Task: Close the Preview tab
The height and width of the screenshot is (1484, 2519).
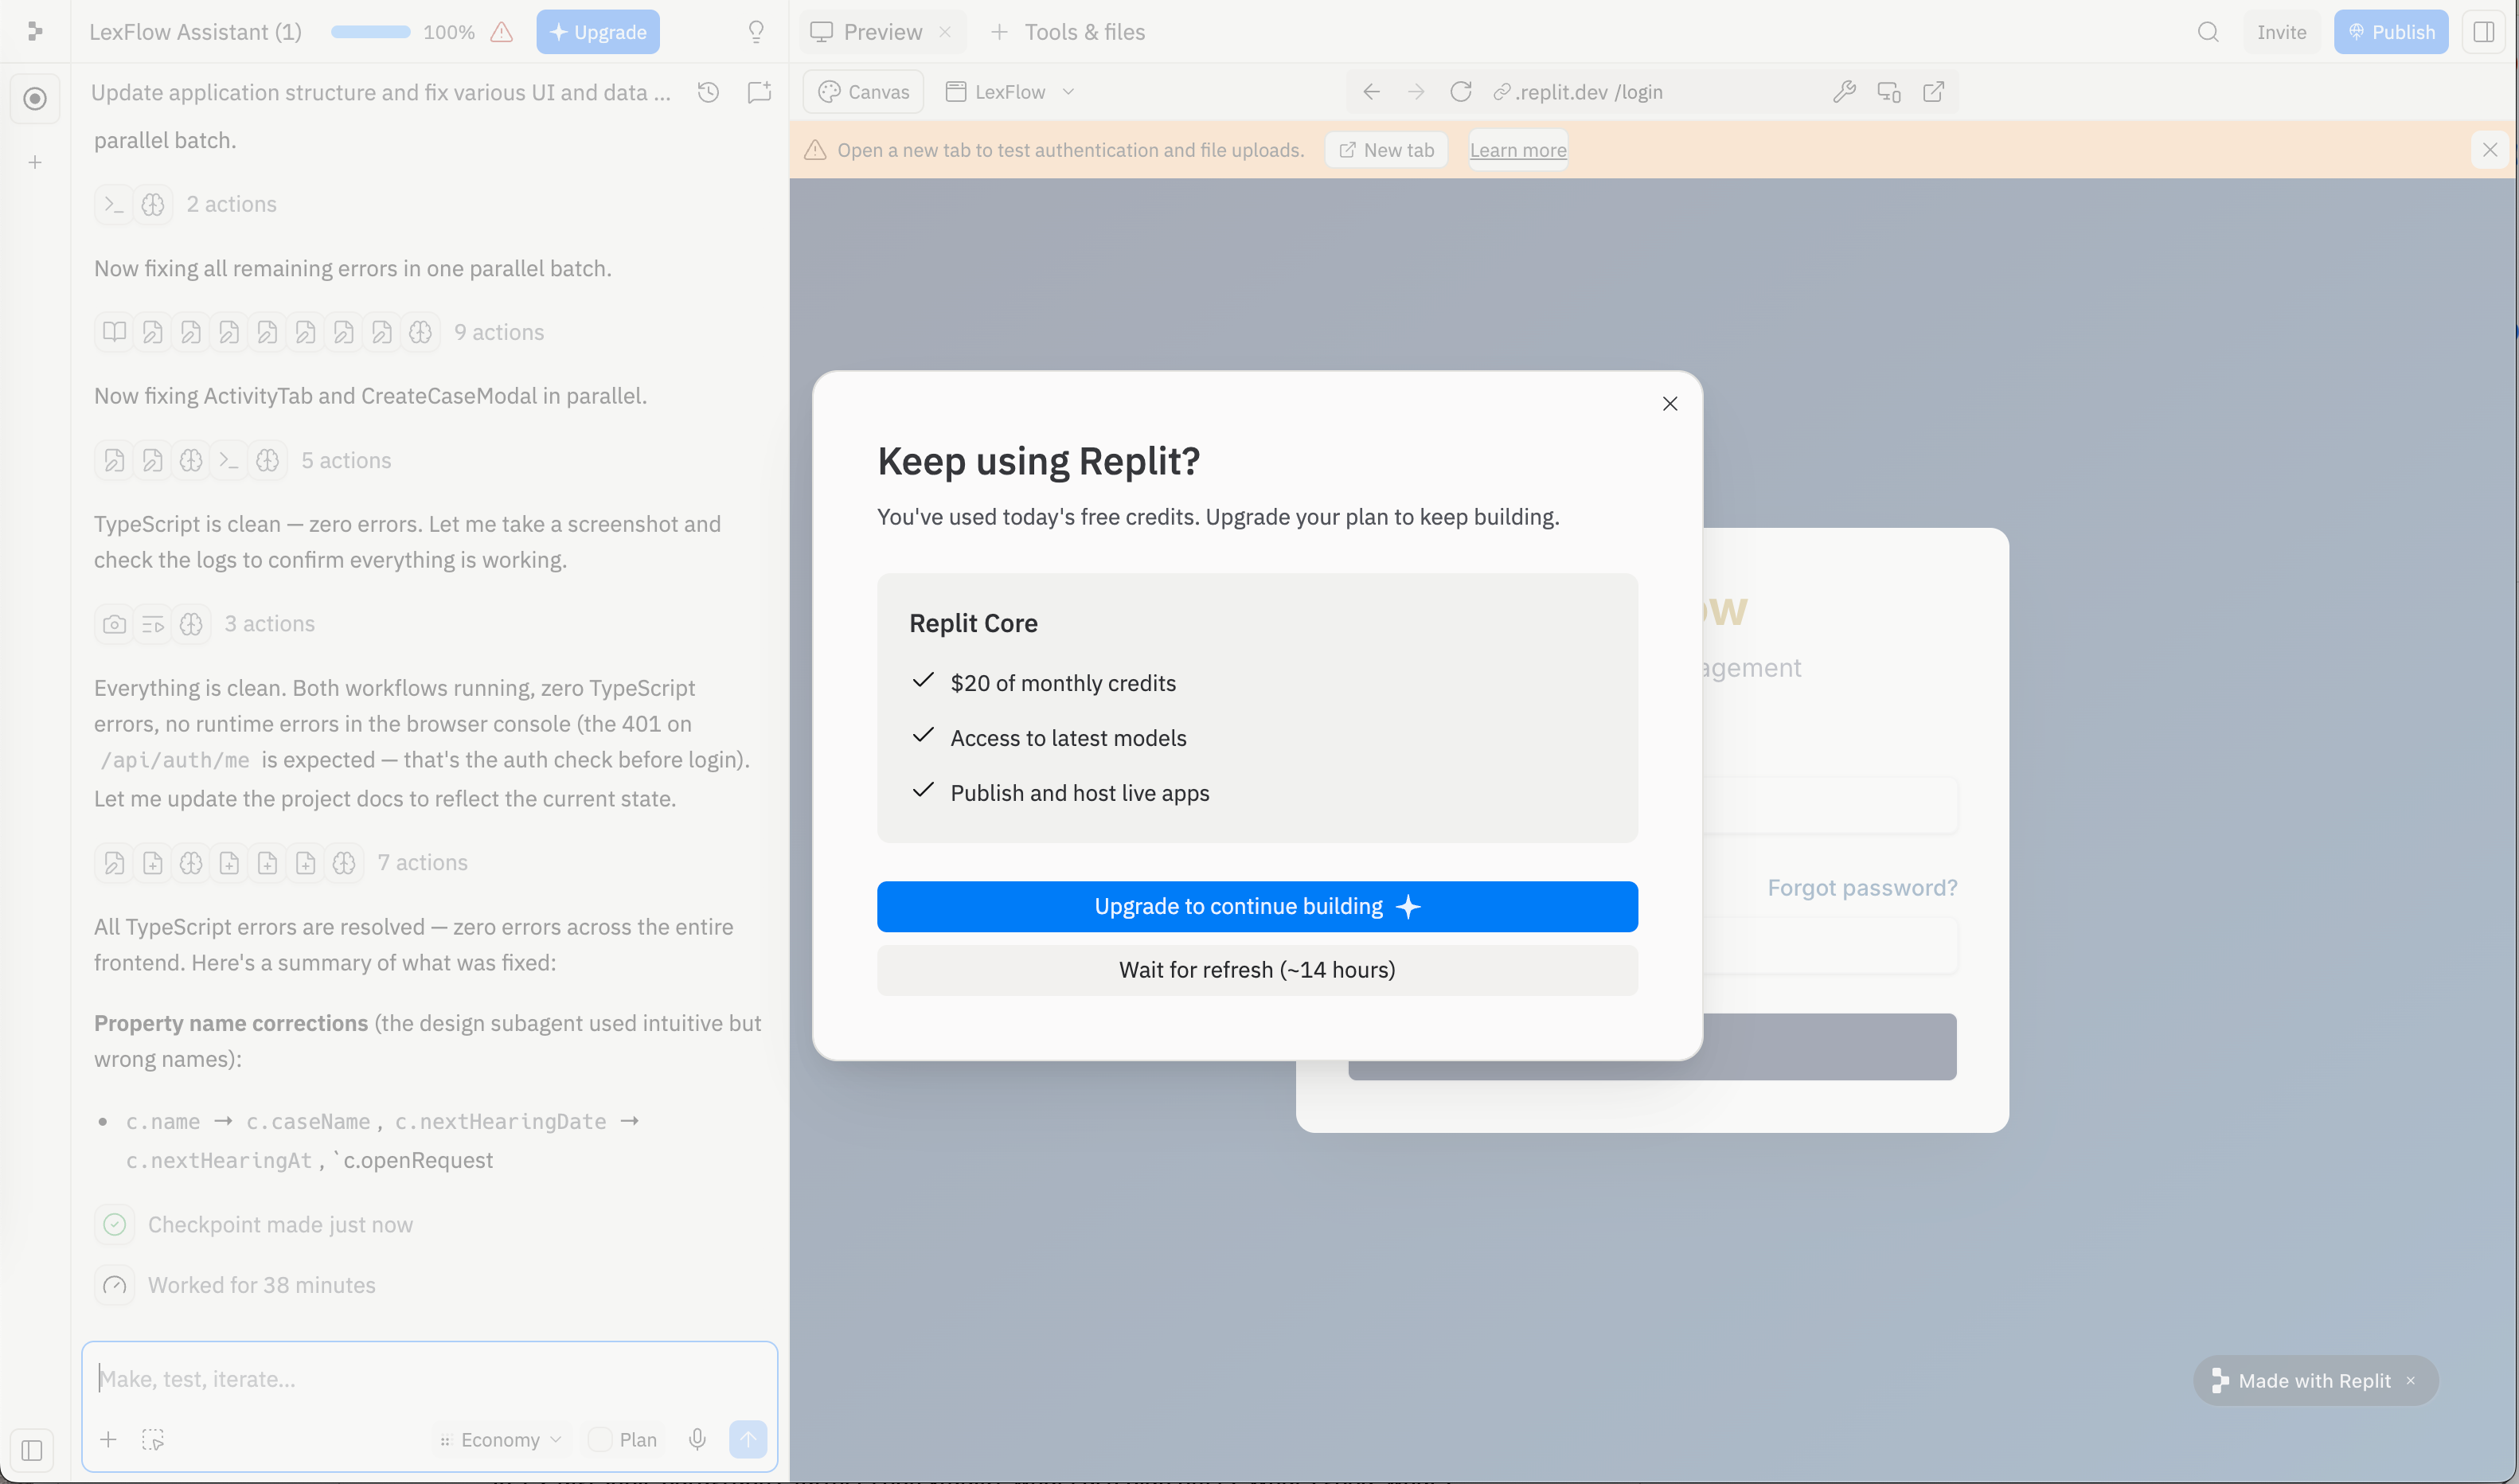Action: [945, 32]
